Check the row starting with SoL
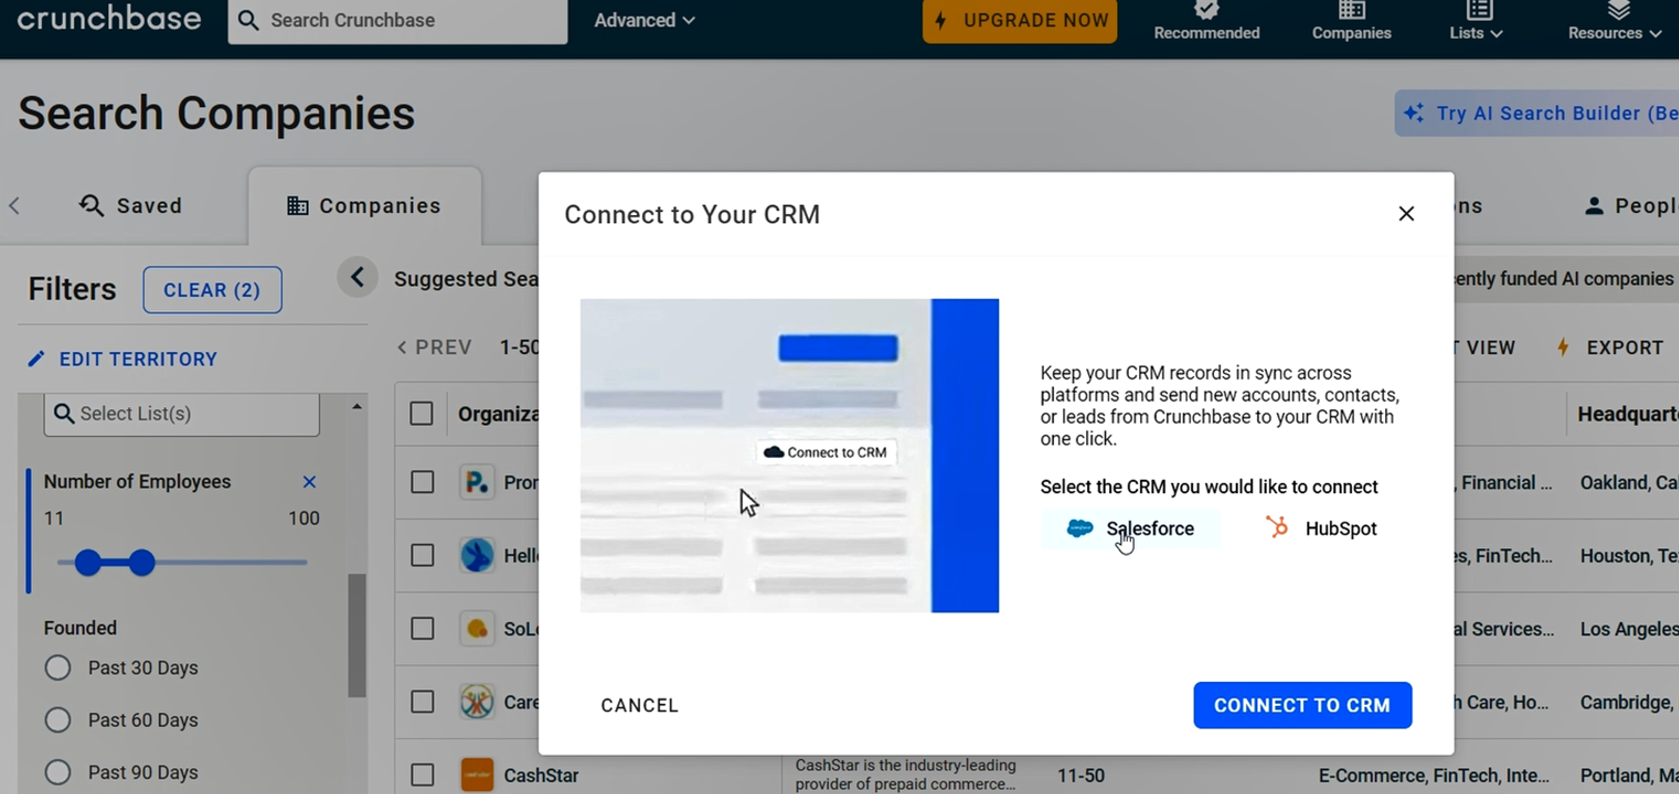The width and height of the screenshot is (1679, 794). tap(422, 628)
